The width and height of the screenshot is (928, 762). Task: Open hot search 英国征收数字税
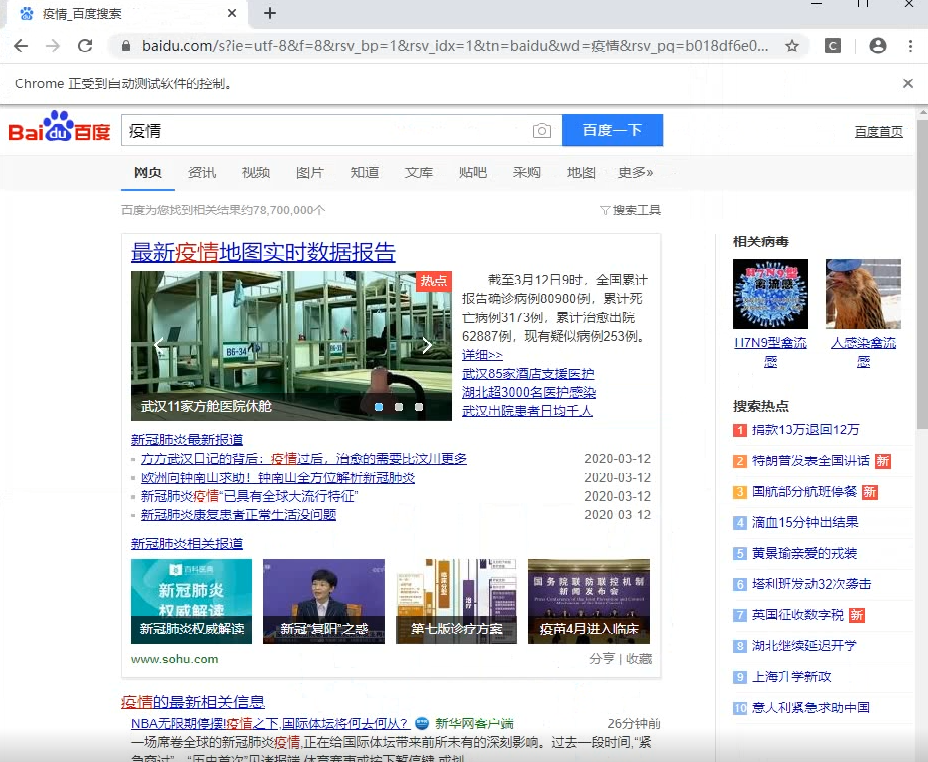click(798, 615)
